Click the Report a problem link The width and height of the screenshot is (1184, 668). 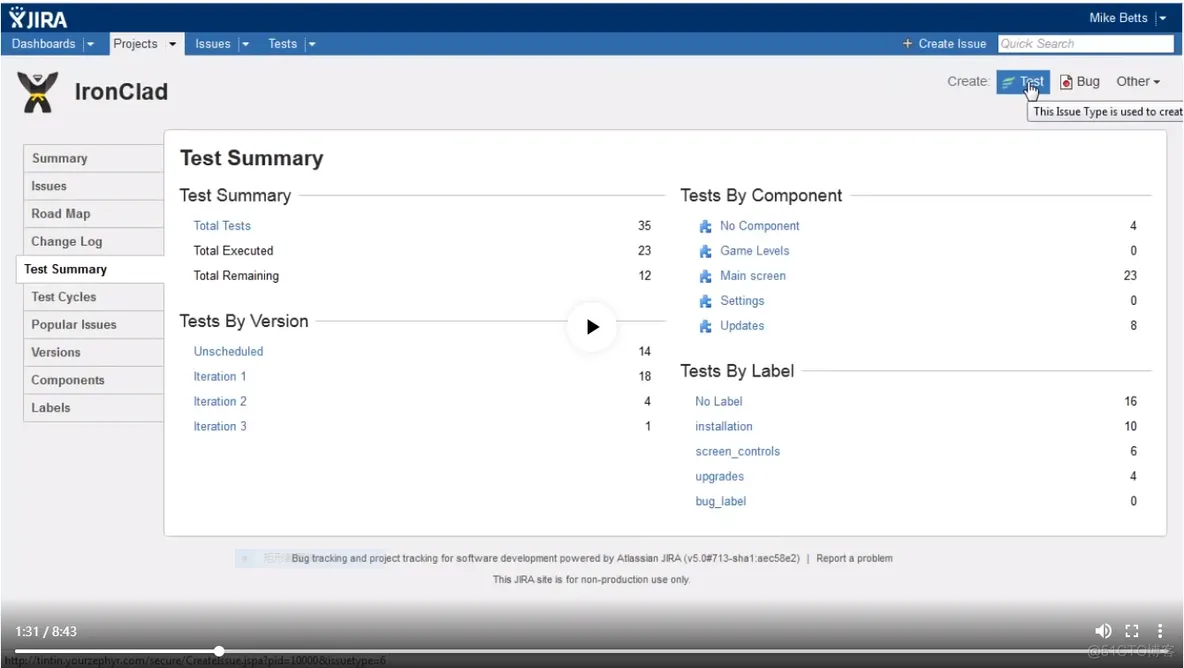pos(854,559)
